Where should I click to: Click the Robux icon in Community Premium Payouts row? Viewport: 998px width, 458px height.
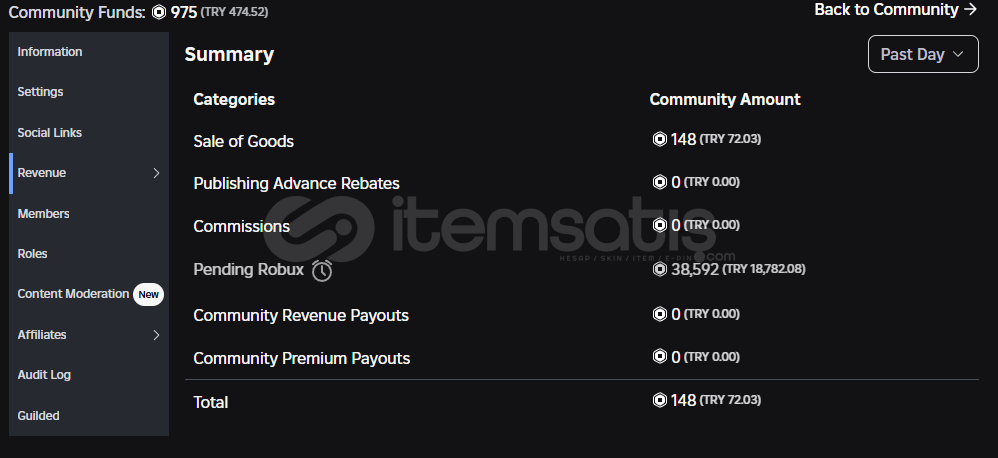pyautogui.click(x=659, y=356)
